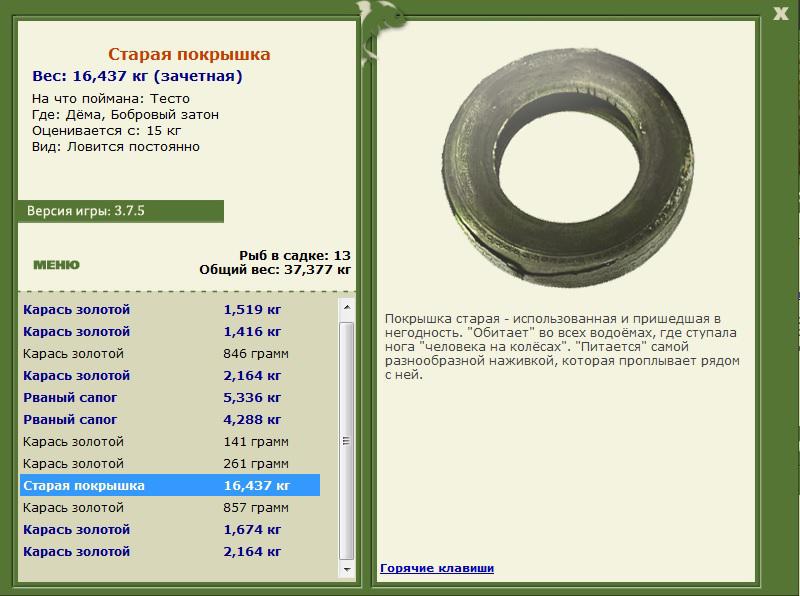
Task: Click the old tire image
Action: point(567,168)
